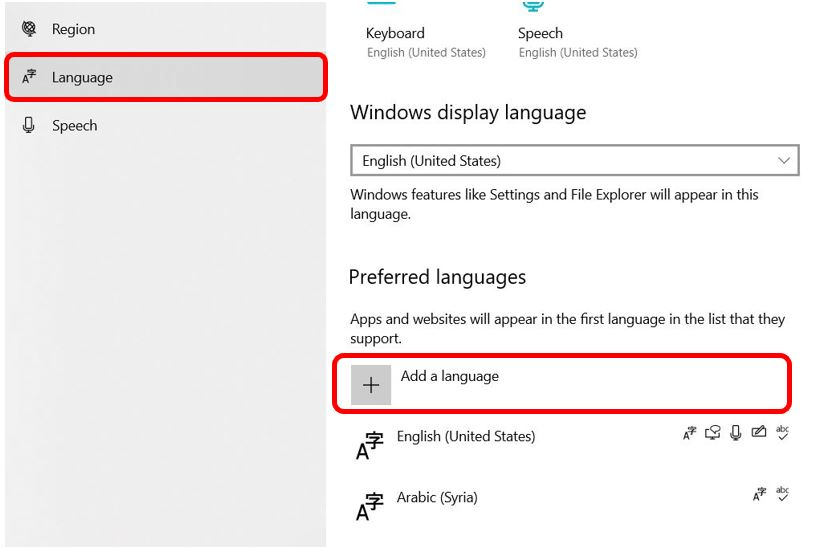Click the display language icon on Arabic row

[x=759, y=494]
